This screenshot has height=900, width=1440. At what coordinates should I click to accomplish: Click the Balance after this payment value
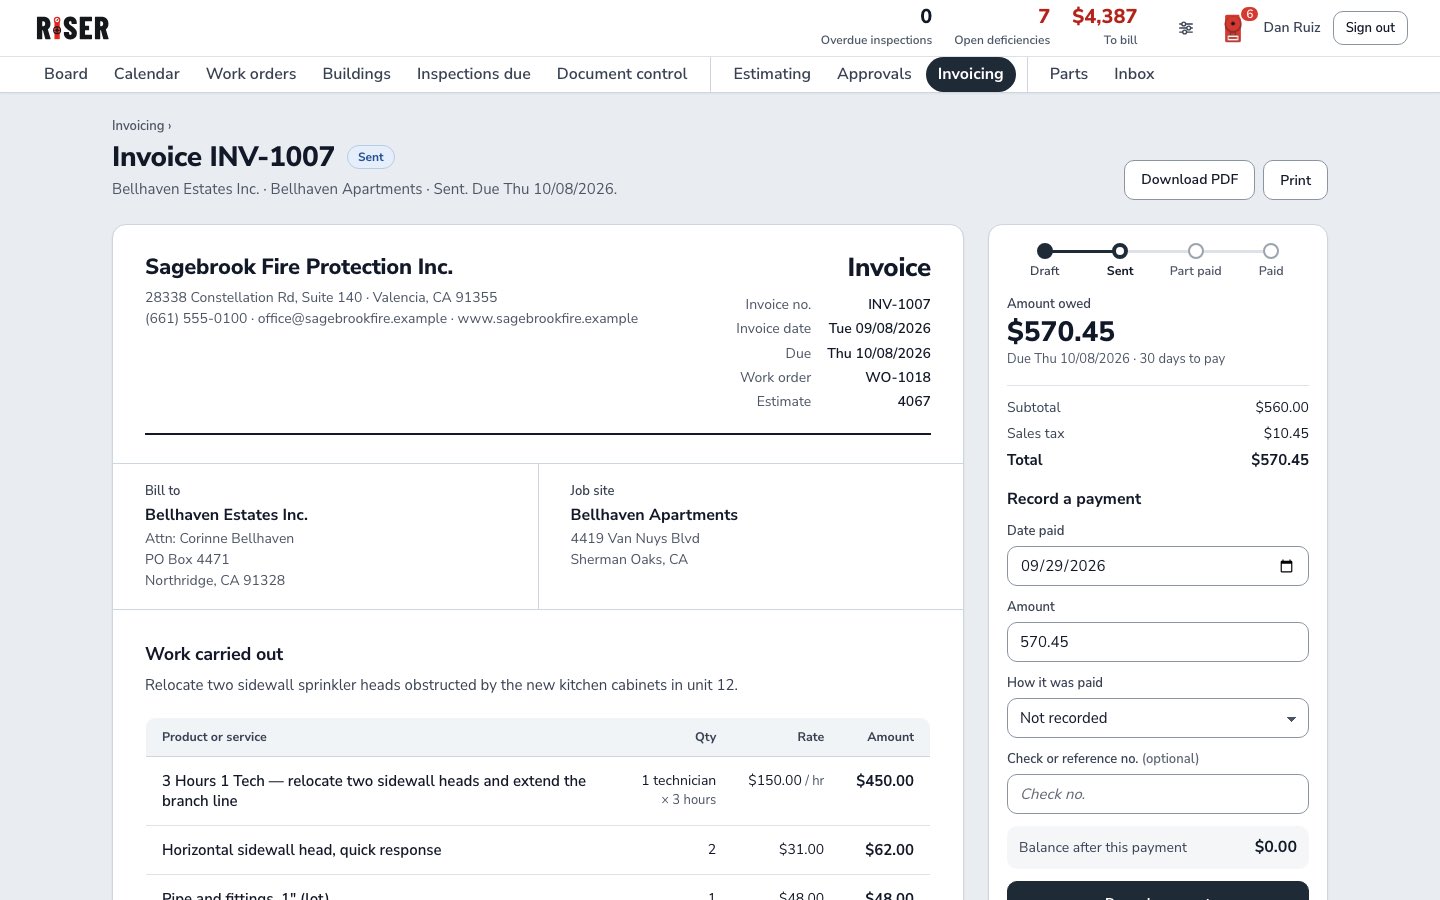(1276, 847)
